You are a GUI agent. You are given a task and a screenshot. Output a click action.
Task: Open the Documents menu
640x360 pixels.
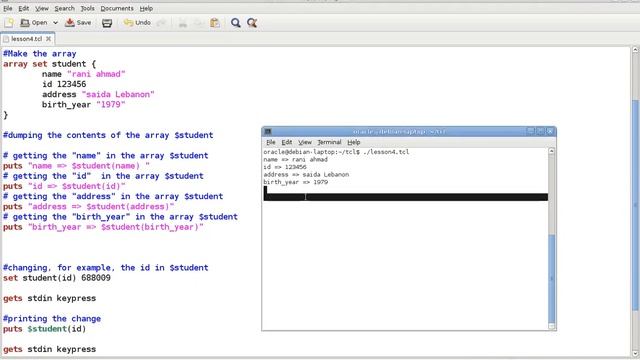[117, 8]
